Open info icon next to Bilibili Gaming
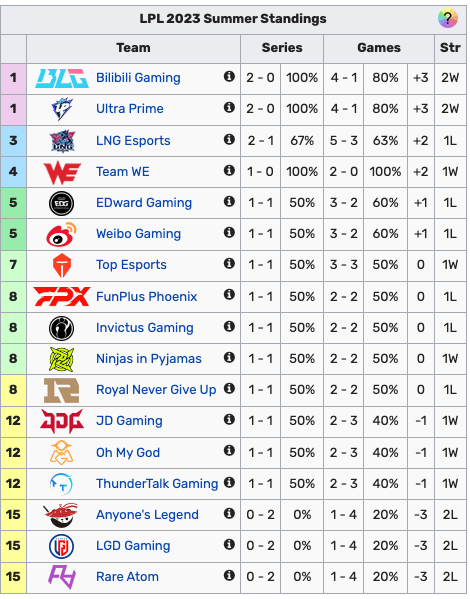The image size is (470, 599). point(229,76)
